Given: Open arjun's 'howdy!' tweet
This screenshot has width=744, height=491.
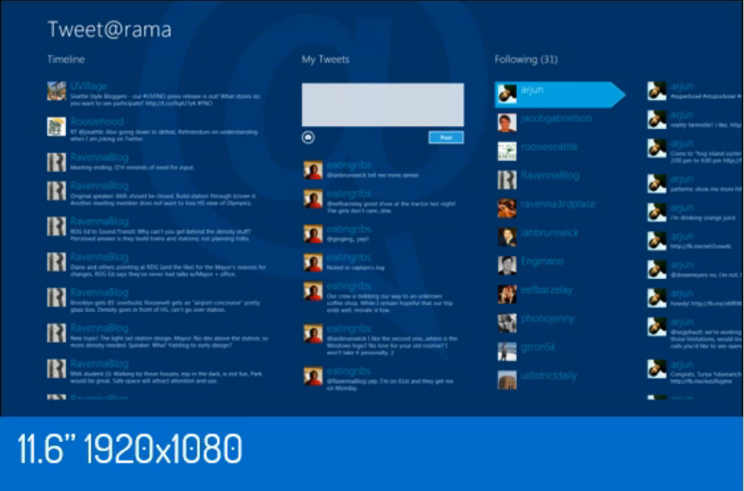Looking at the screenshot, I should (x=695, y=298).
